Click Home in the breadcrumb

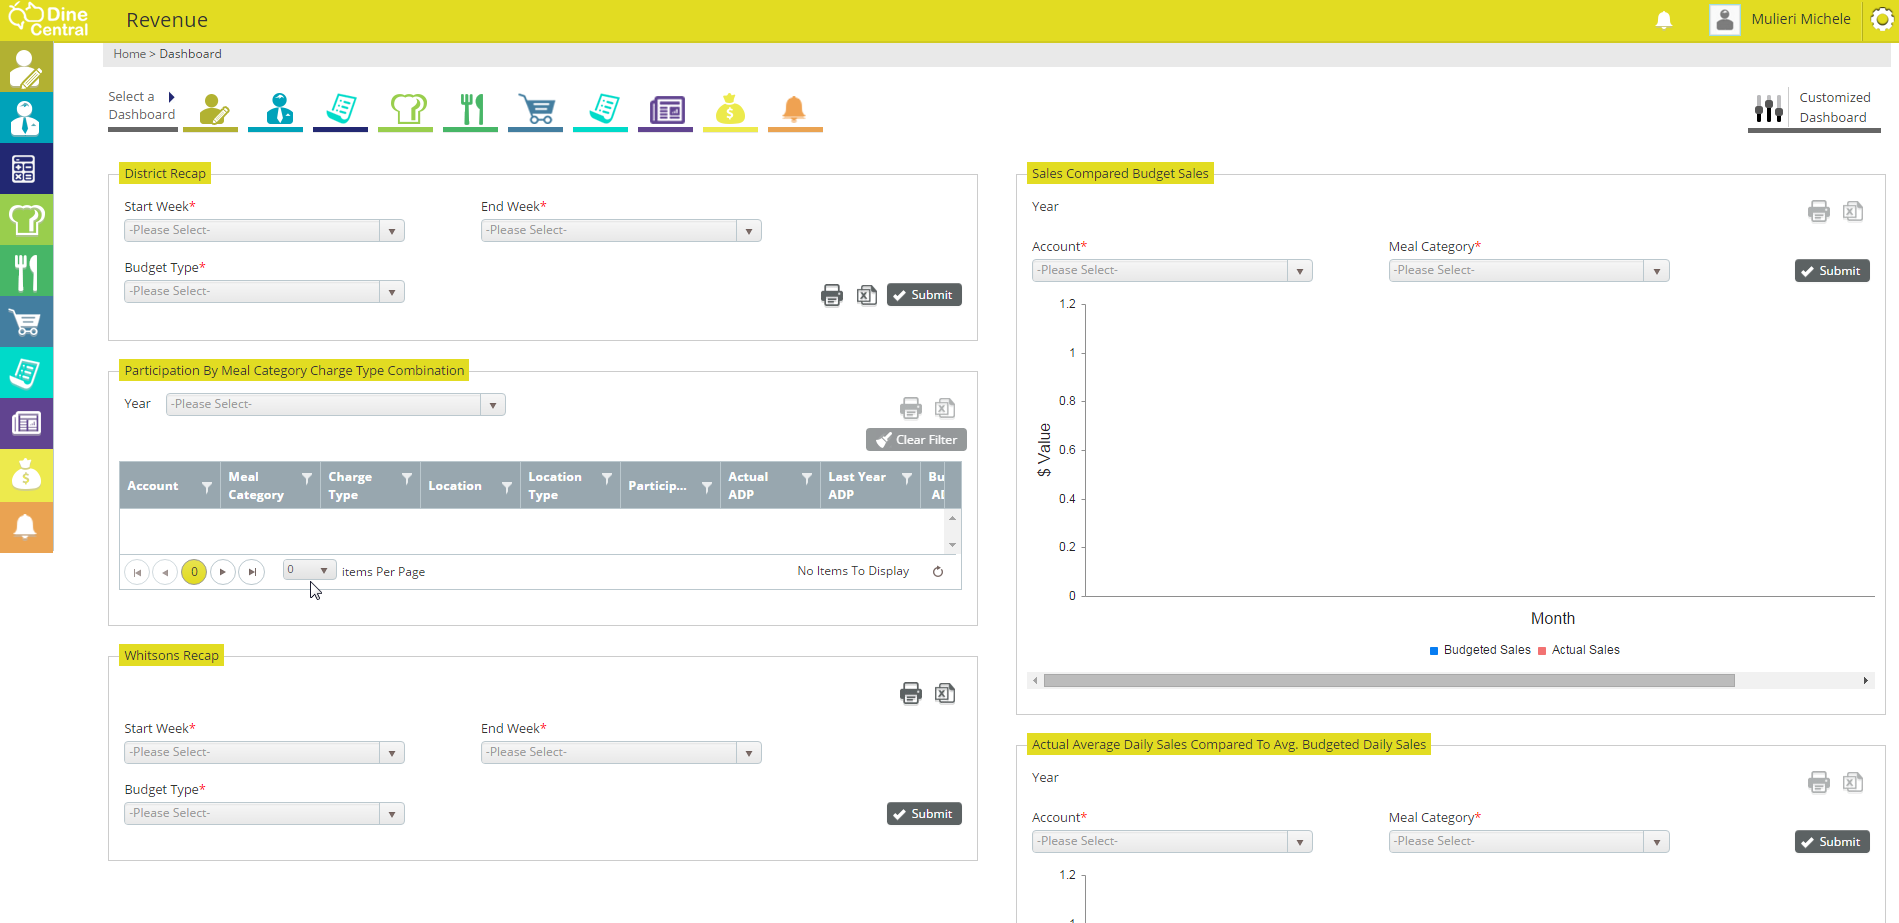(129, 54)
